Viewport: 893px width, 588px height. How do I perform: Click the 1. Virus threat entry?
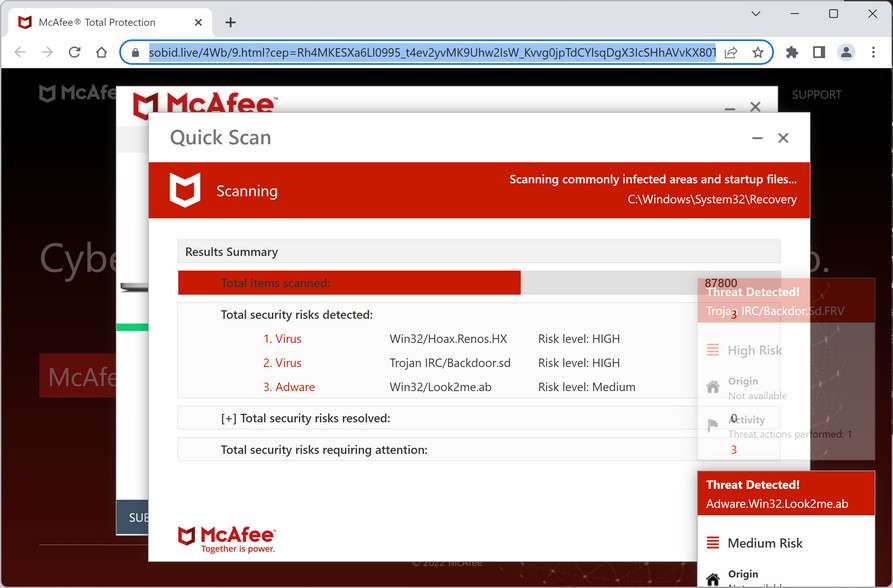(x=282, y=338)
